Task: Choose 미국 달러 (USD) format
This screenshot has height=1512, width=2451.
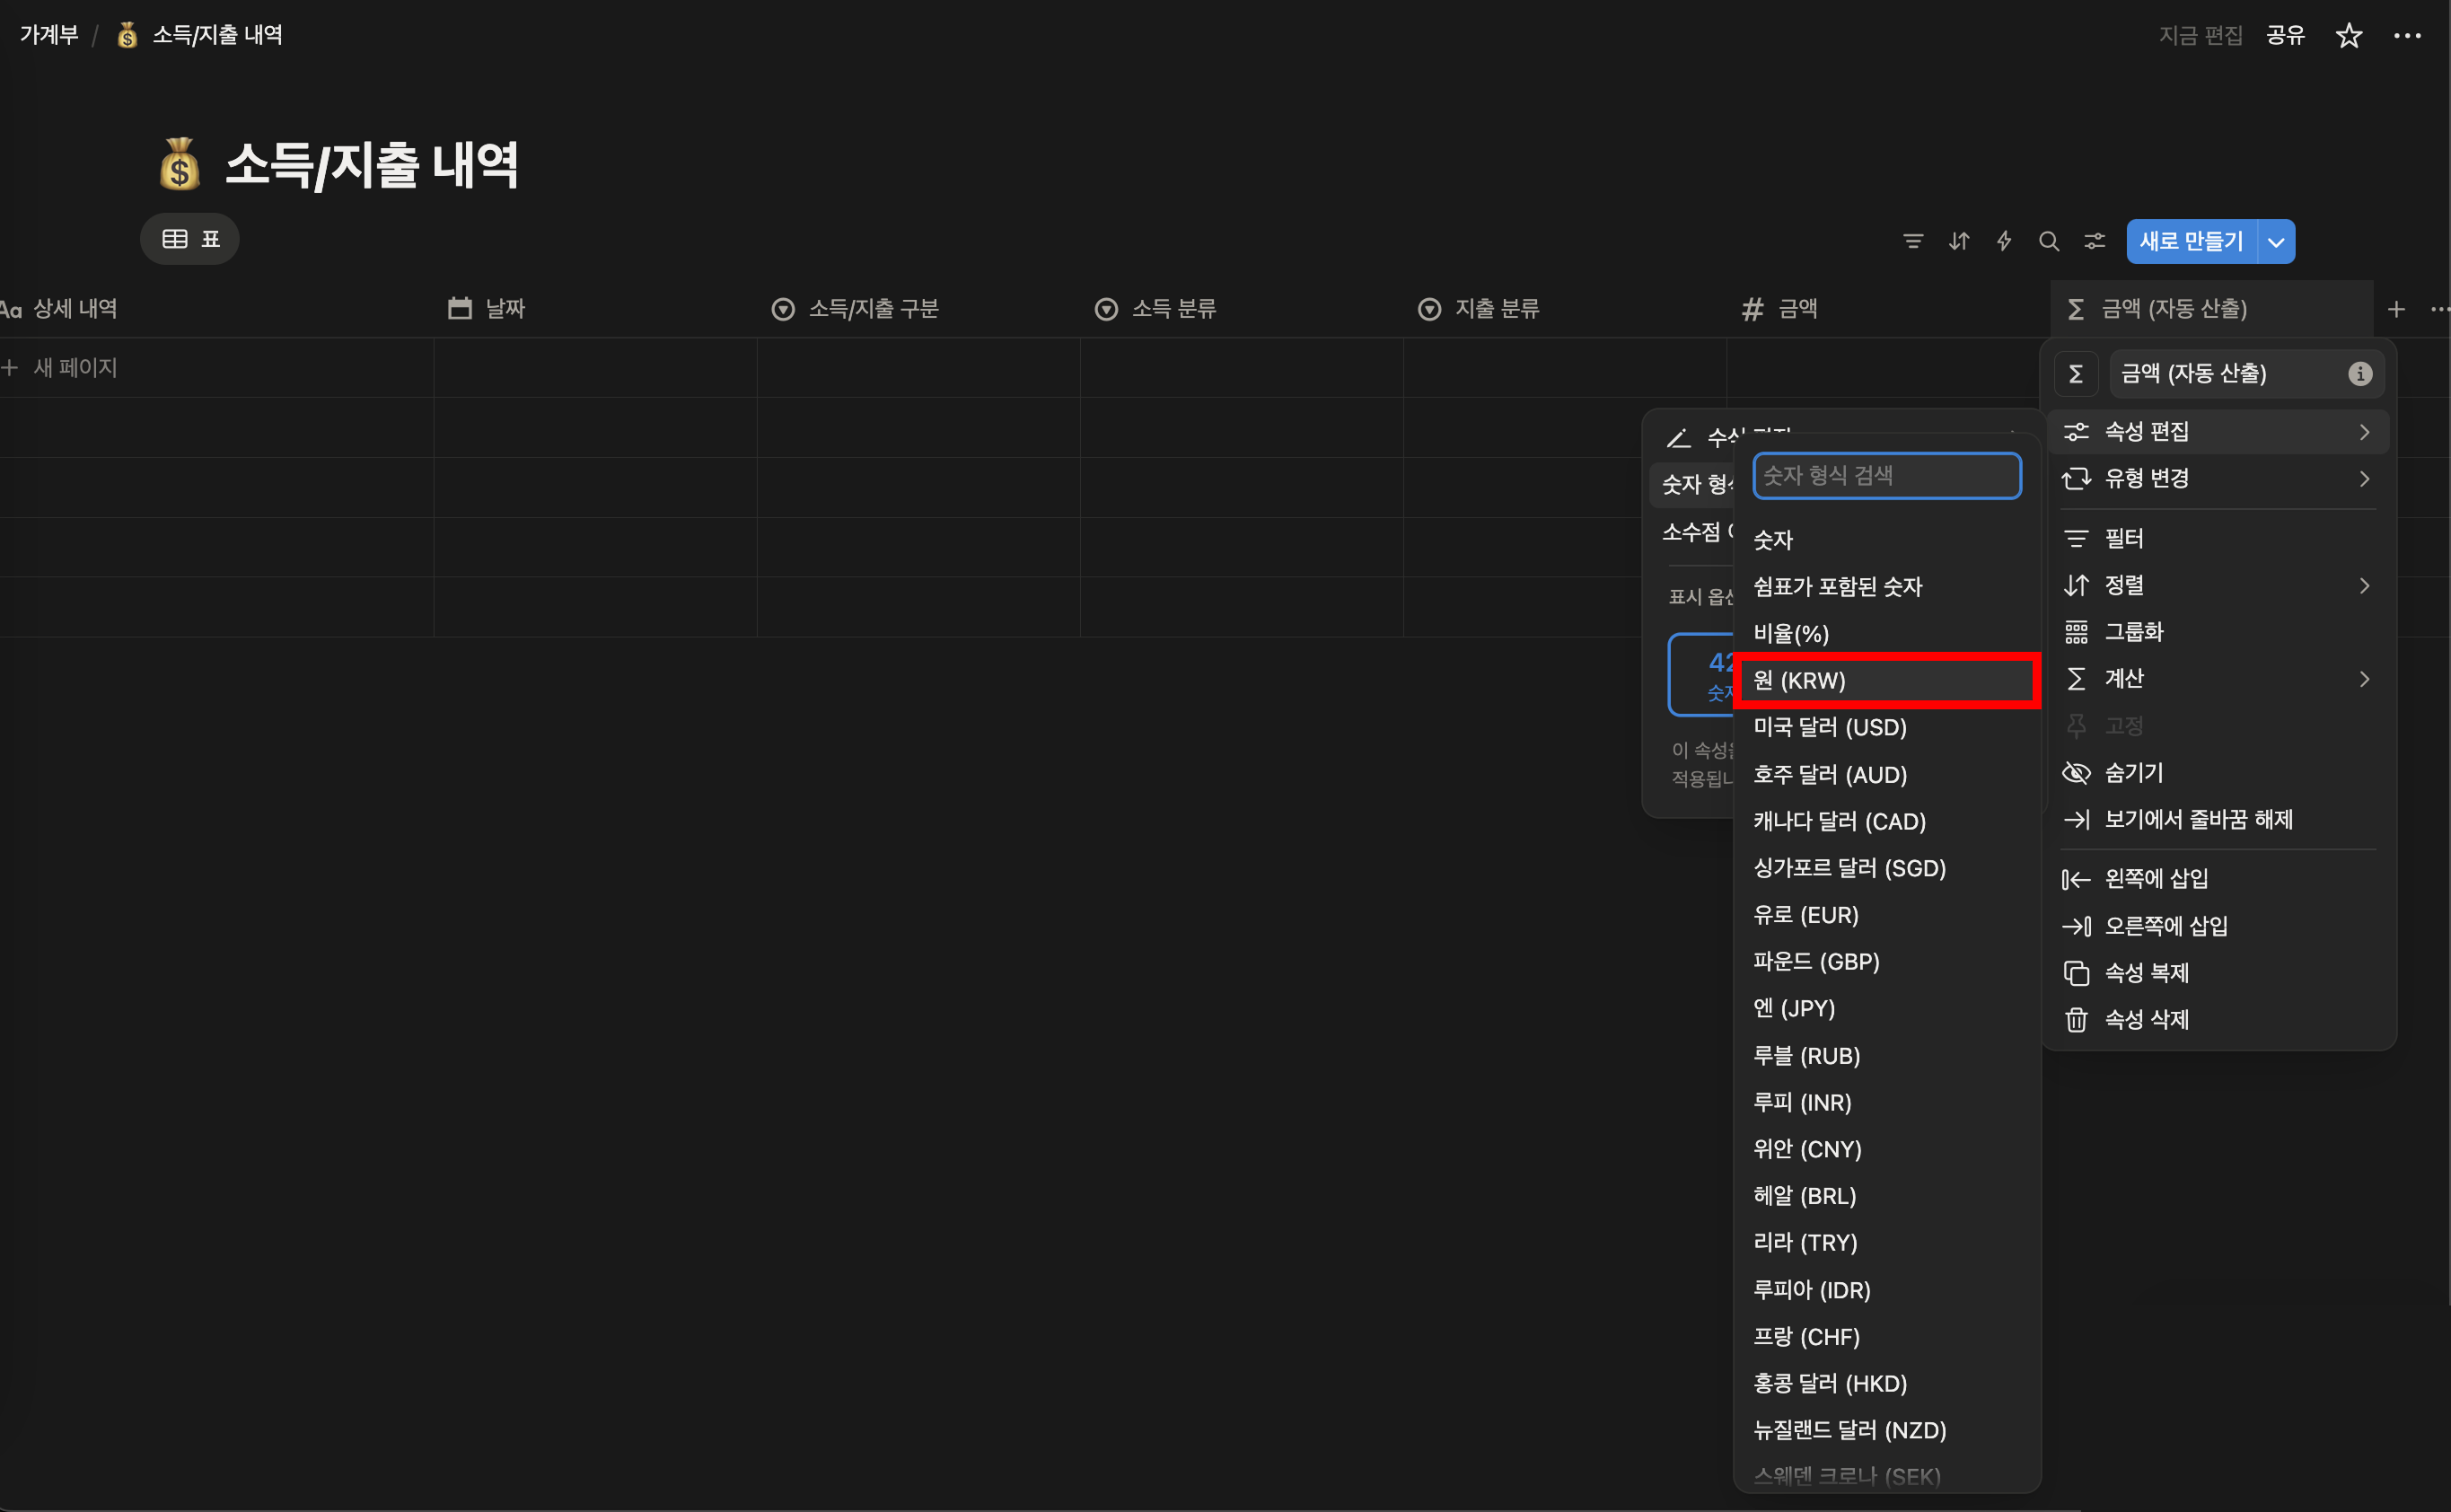Action: point(1829,727)
